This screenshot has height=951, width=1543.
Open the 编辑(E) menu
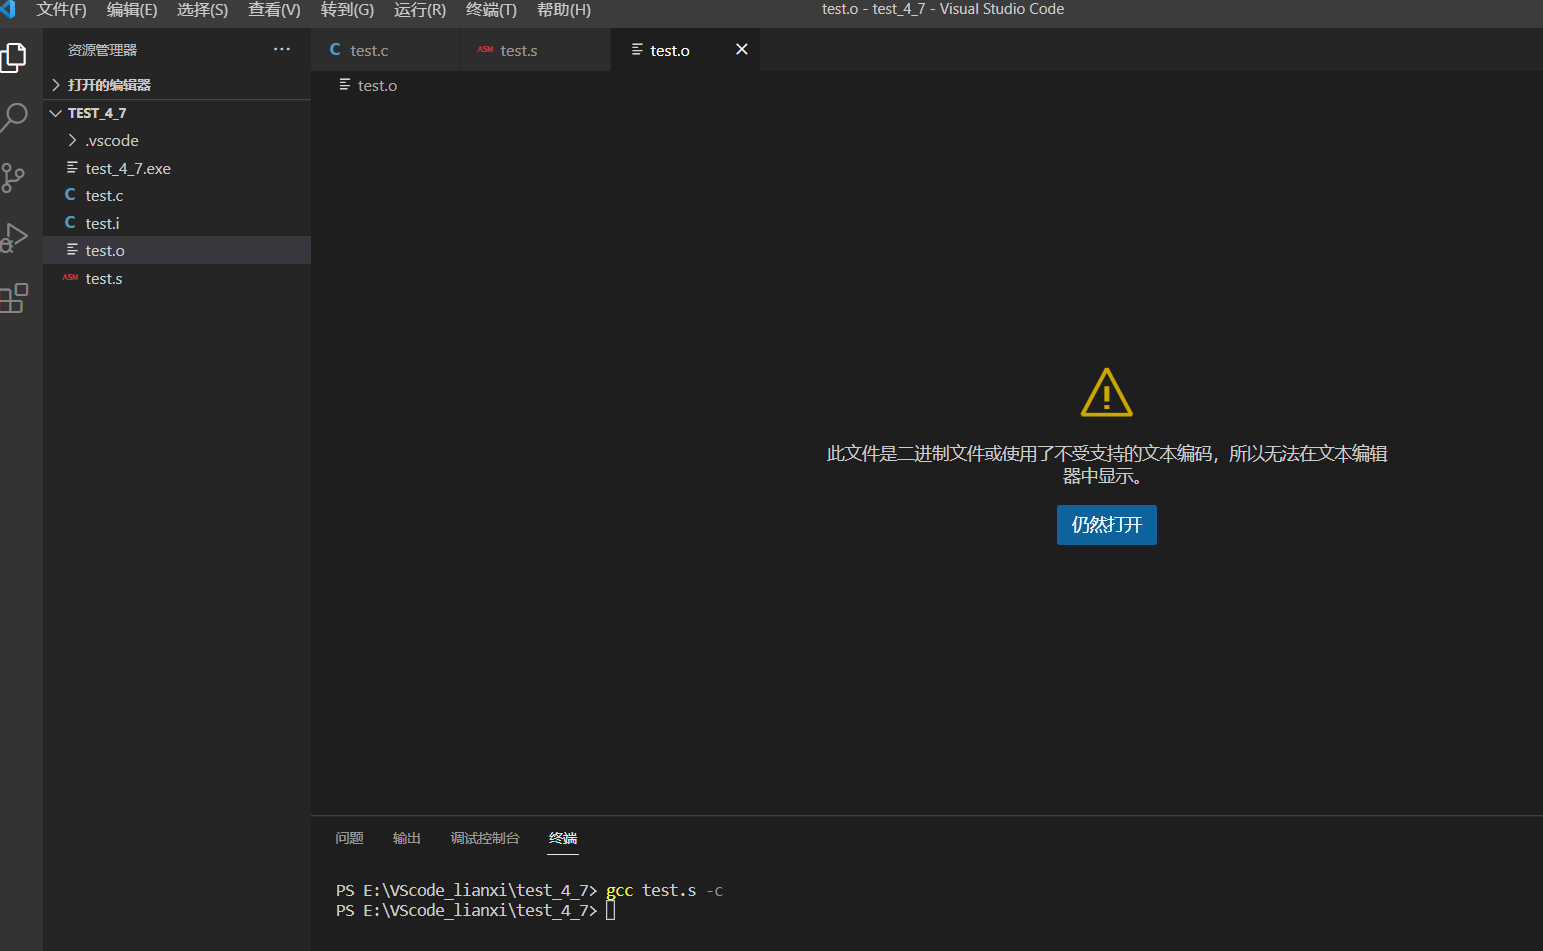[x=132, y=10]
